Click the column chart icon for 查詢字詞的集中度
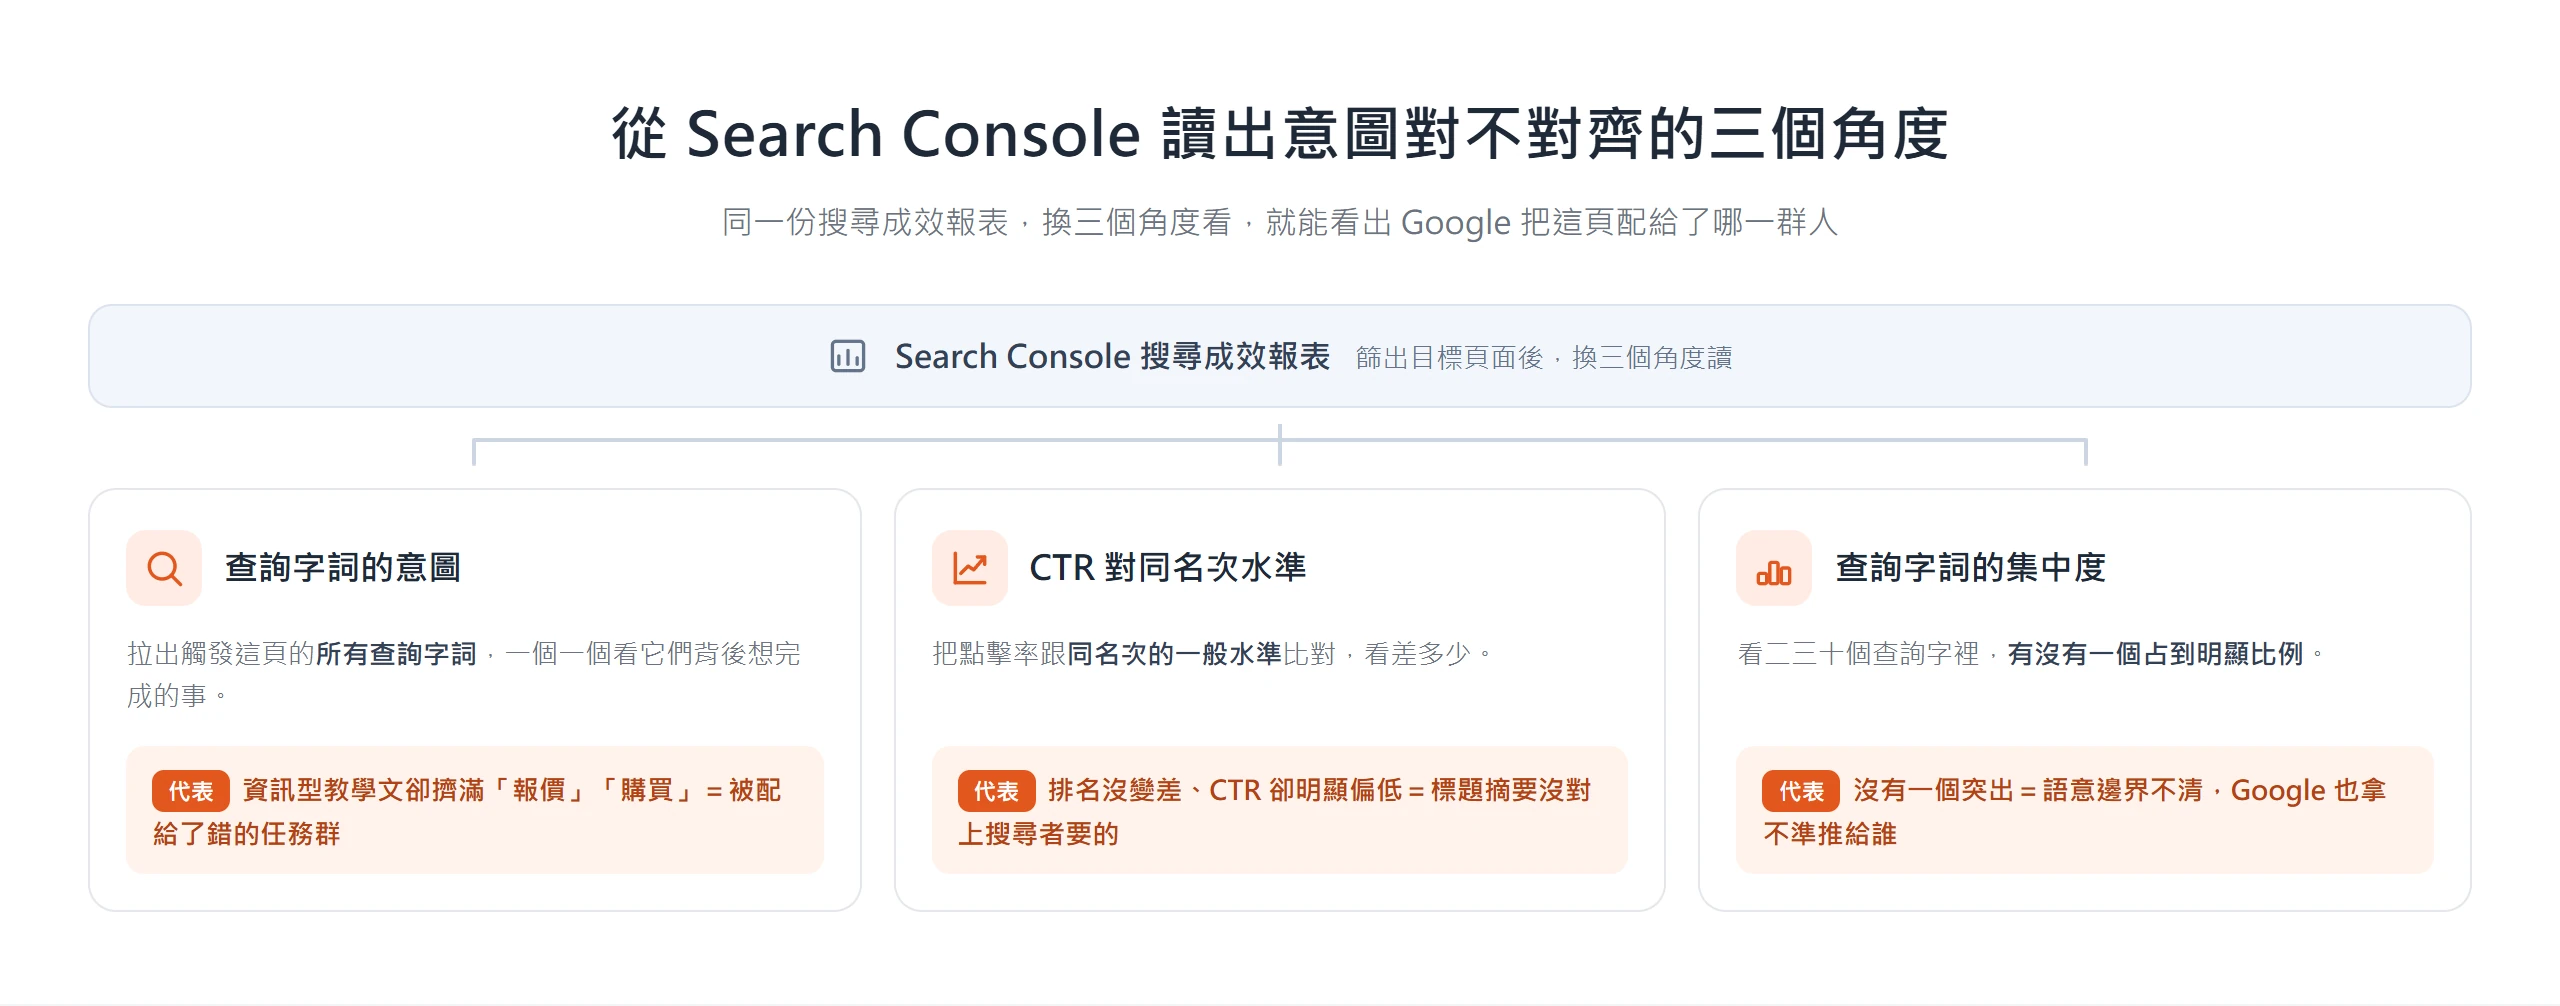The image size is (2560, 1006). (1774, 568)
